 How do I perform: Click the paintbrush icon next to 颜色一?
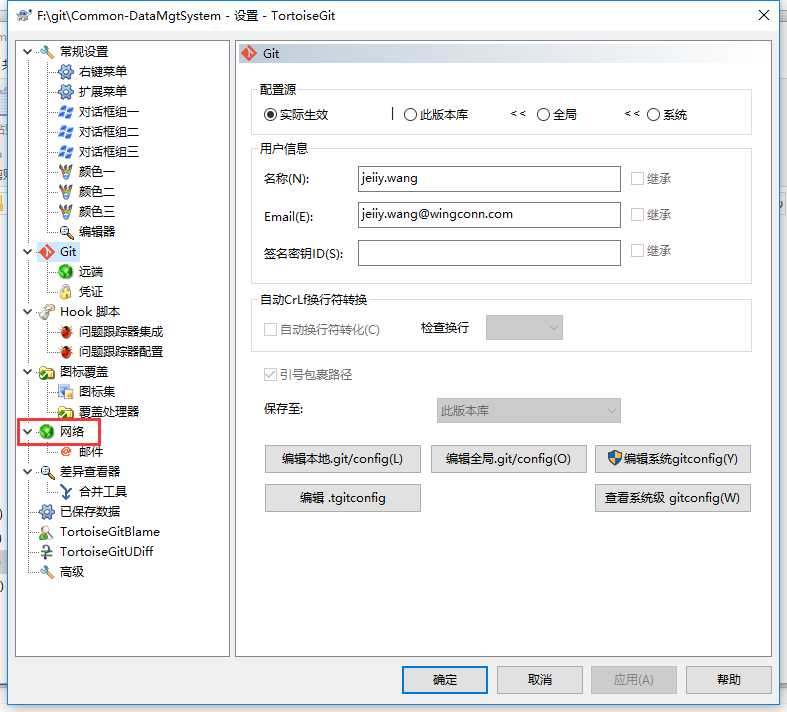point(66,172)
